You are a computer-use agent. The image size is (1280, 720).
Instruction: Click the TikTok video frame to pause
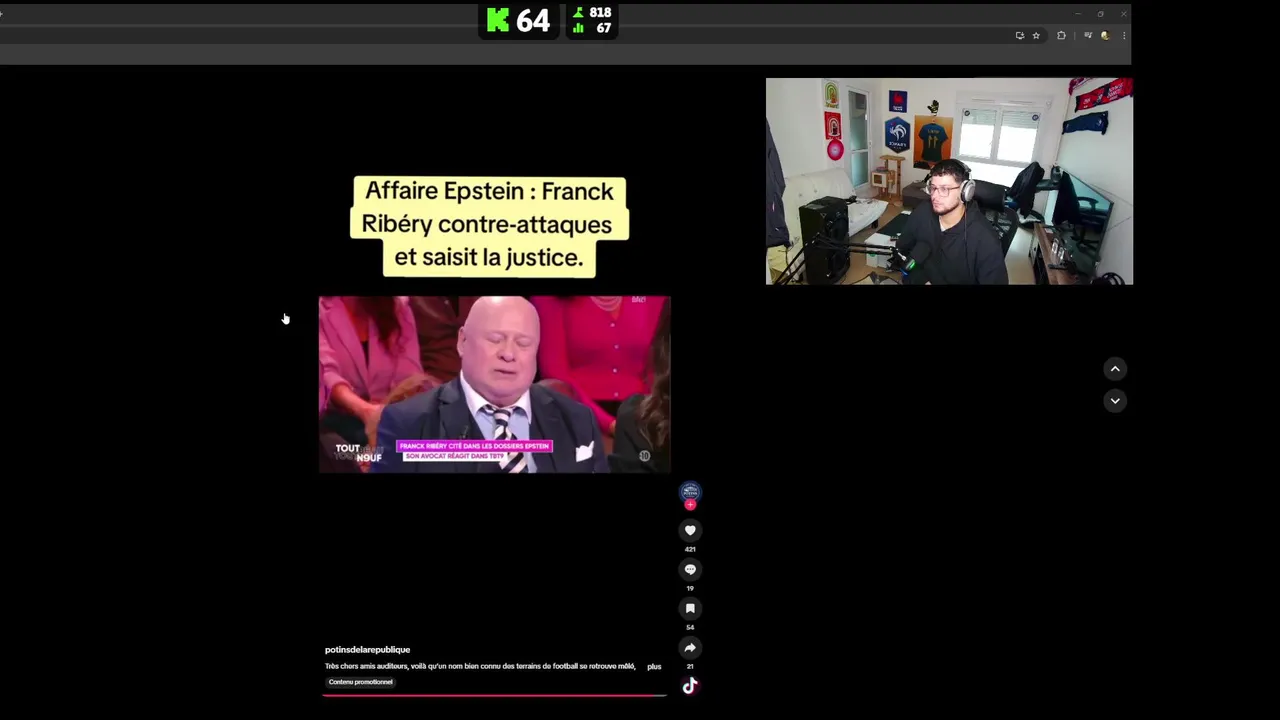pyautogui.click(x=494, y=384)
